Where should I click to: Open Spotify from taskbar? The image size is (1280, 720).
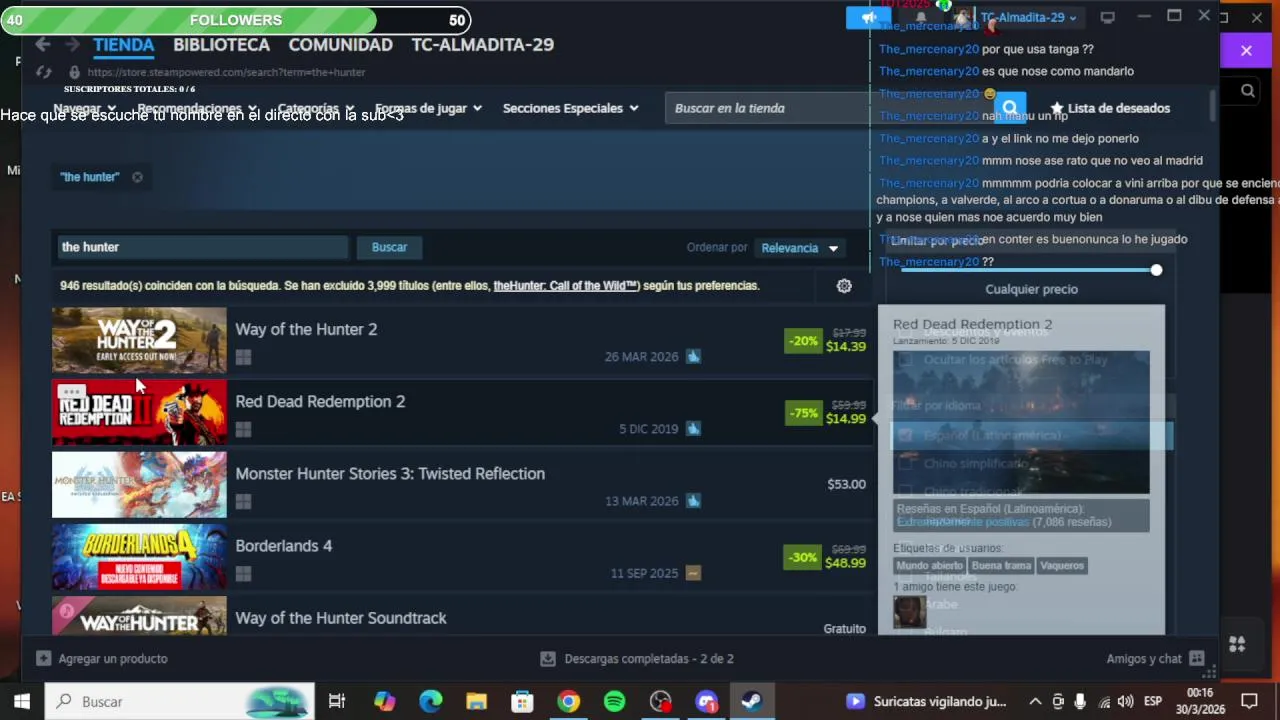(x=614, y=701)
